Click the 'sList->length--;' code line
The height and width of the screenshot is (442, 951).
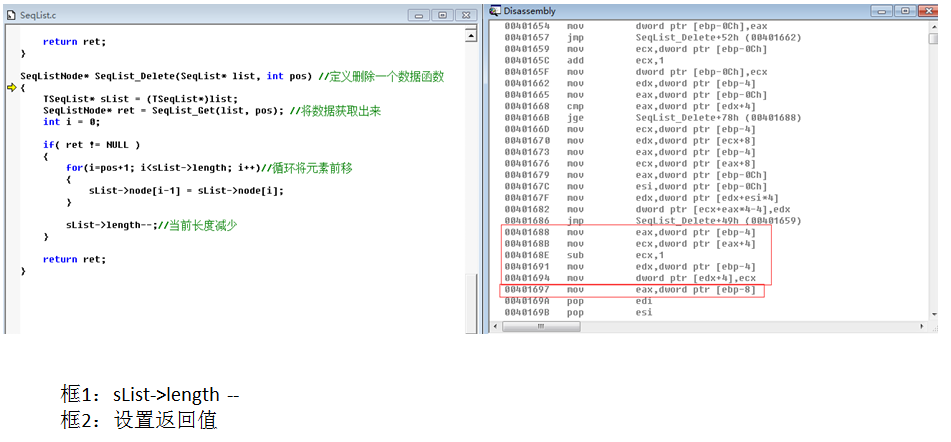coord(152,225)
